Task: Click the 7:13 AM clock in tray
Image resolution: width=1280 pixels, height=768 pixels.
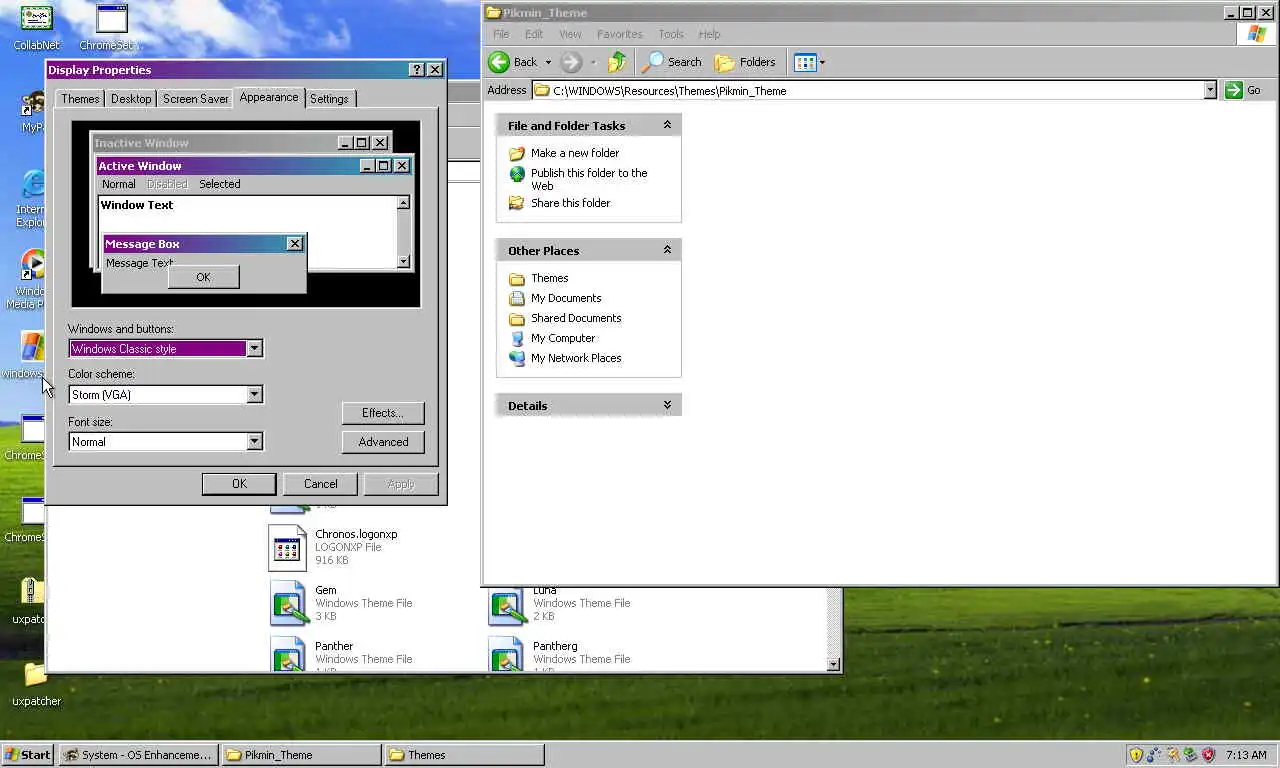Action: pyautogui.click(x=1246, y=755)
